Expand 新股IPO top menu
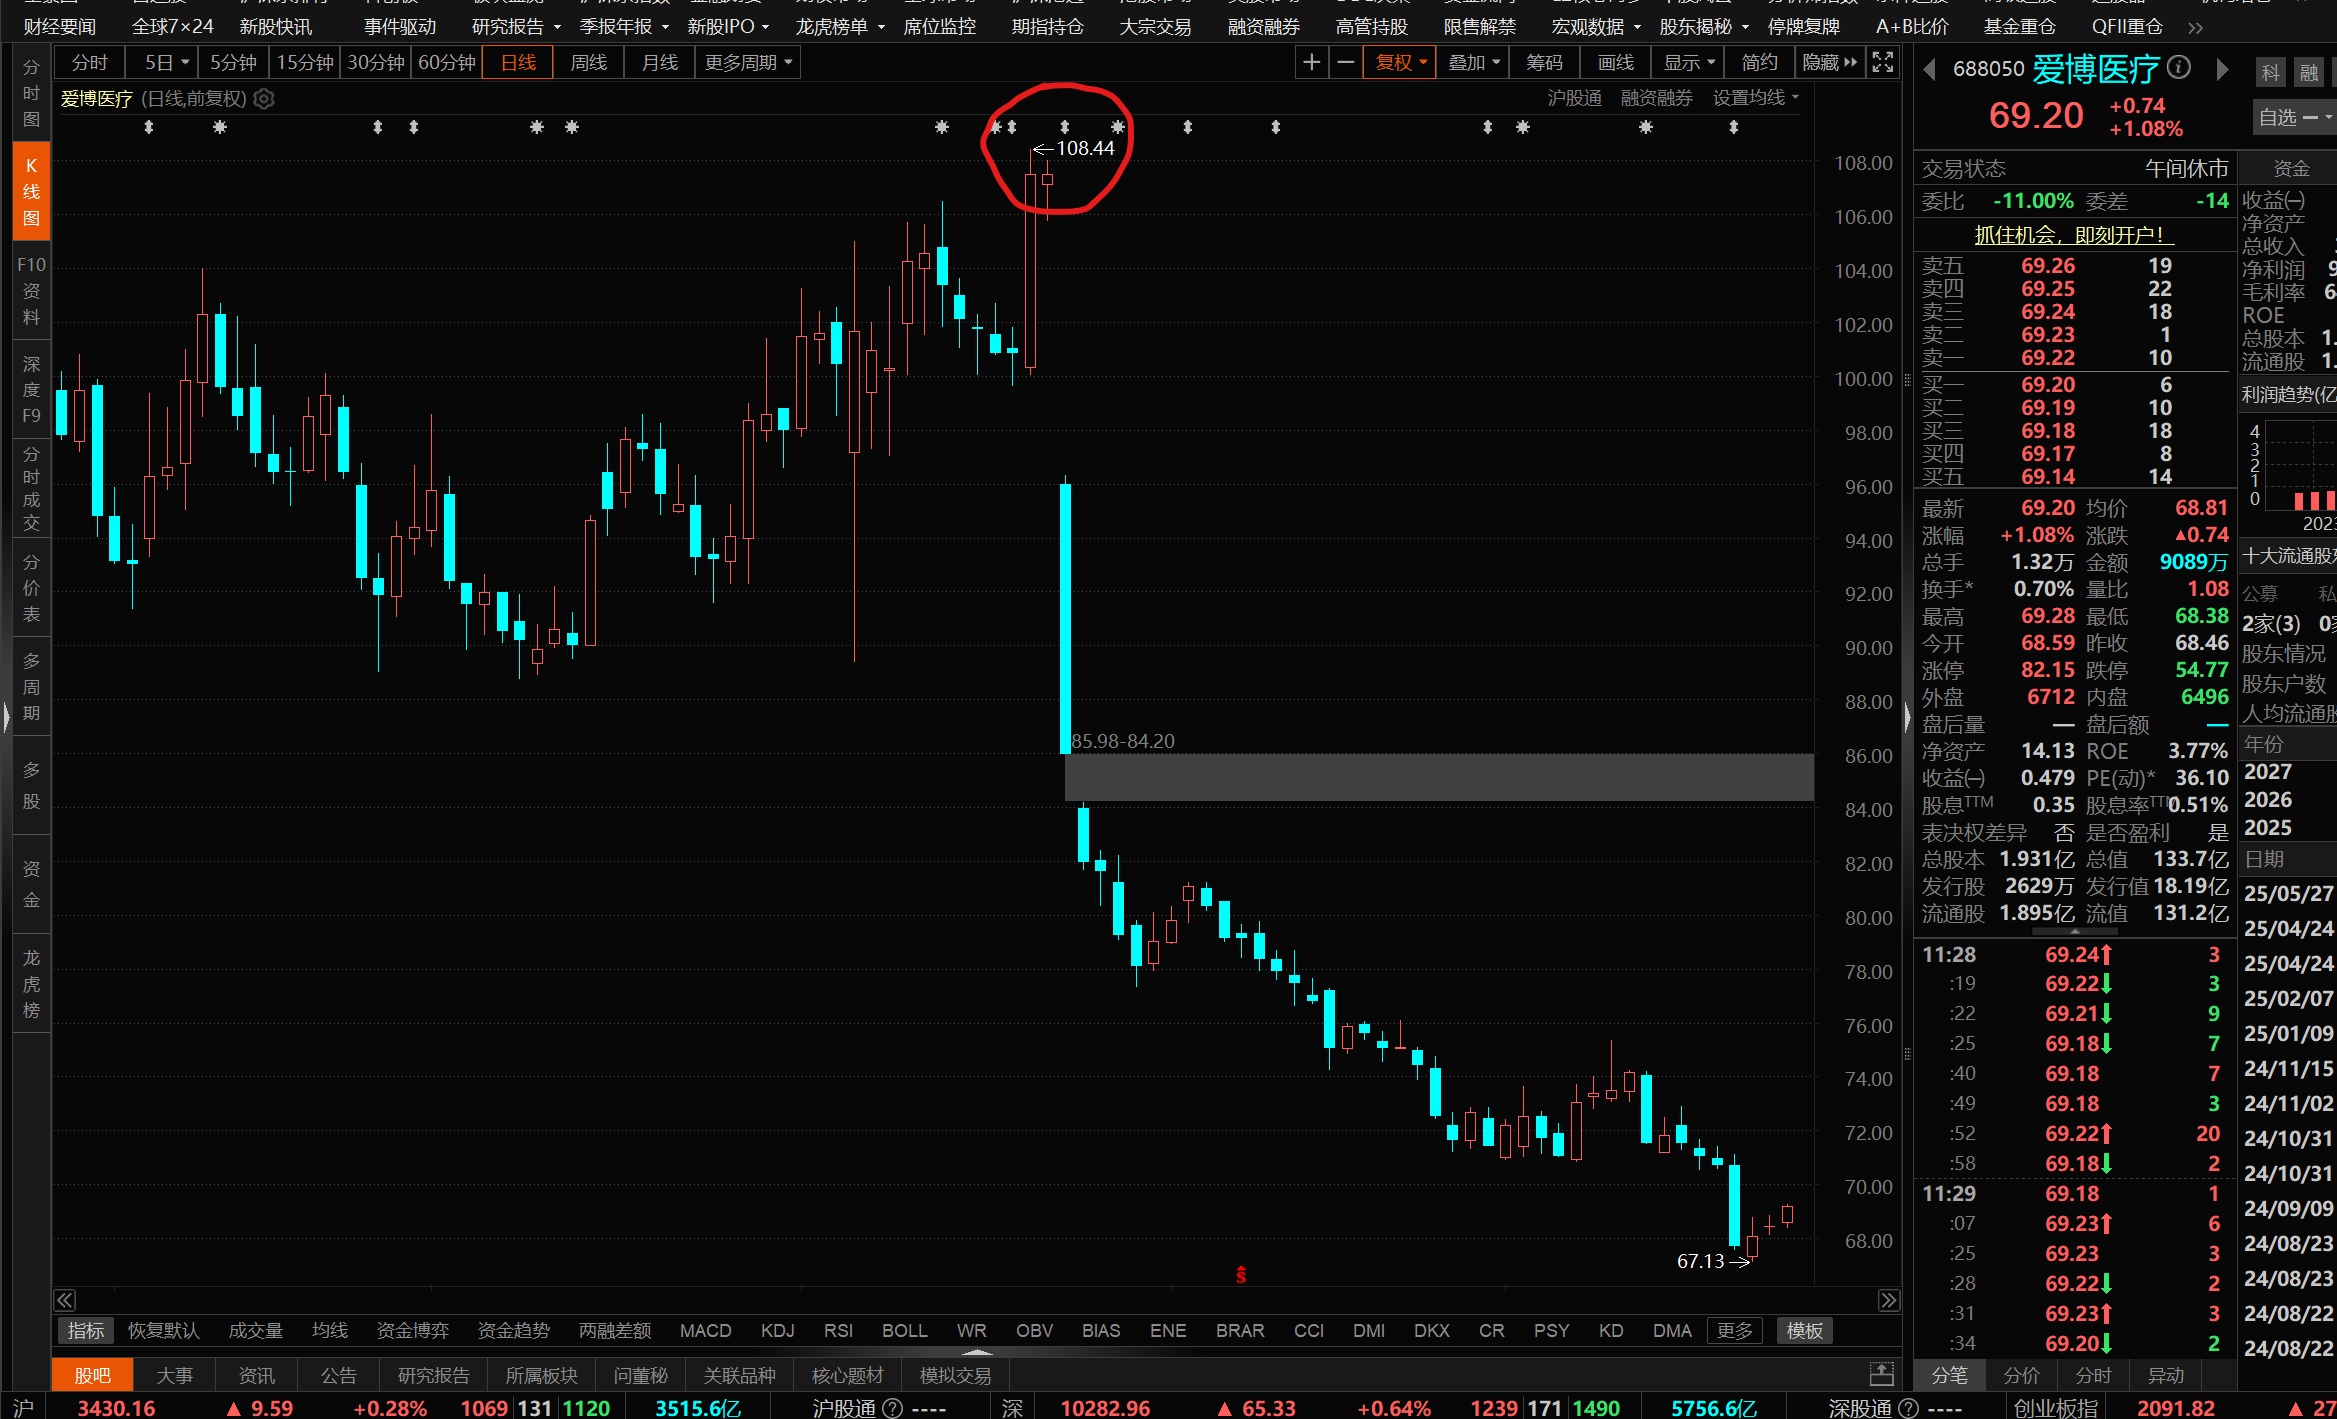Image resolution: width=2337 pixels, height=1419 pixels. [x=728, y=27]
